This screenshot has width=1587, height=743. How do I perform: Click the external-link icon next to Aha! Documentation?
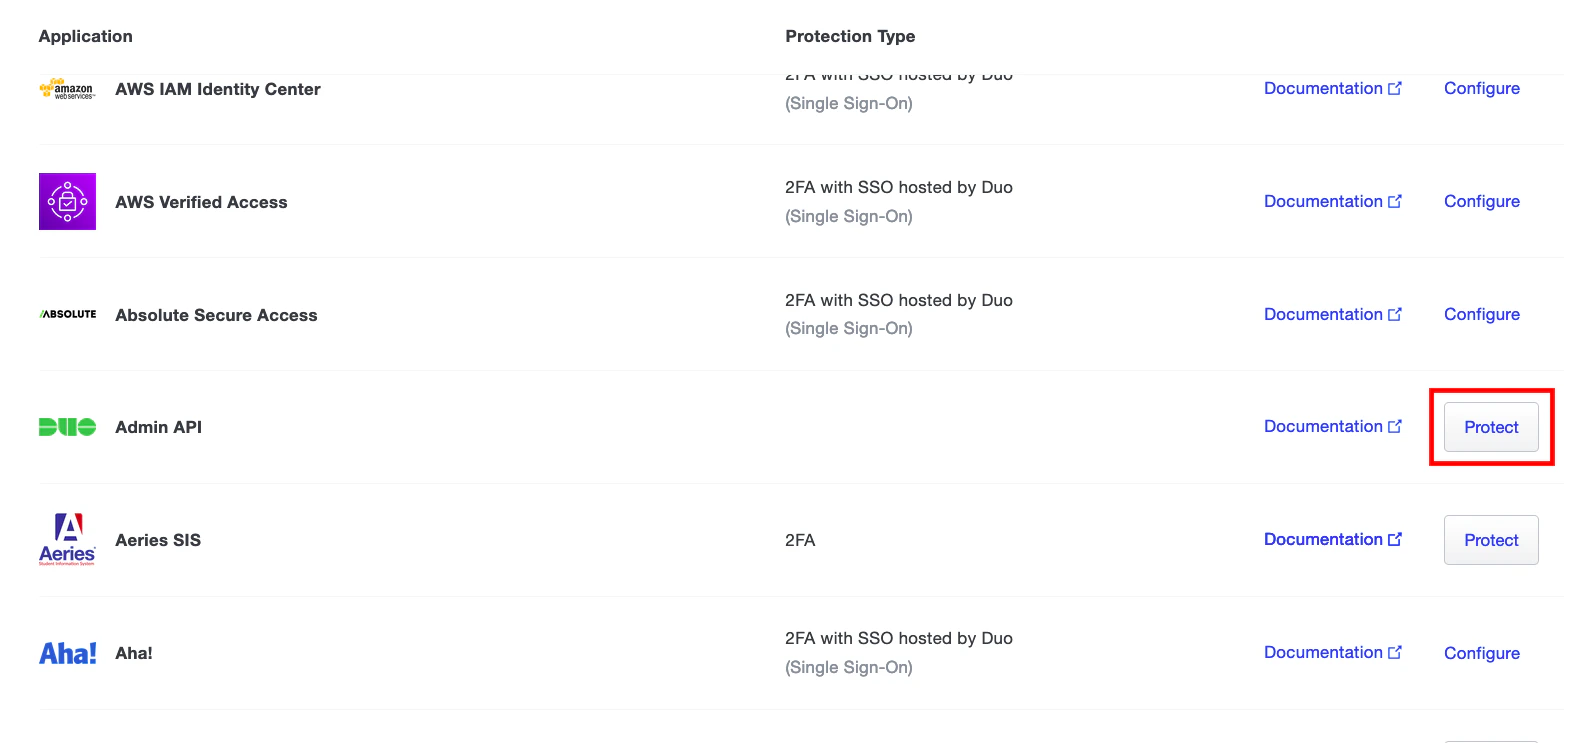[x=1396, y=652]
